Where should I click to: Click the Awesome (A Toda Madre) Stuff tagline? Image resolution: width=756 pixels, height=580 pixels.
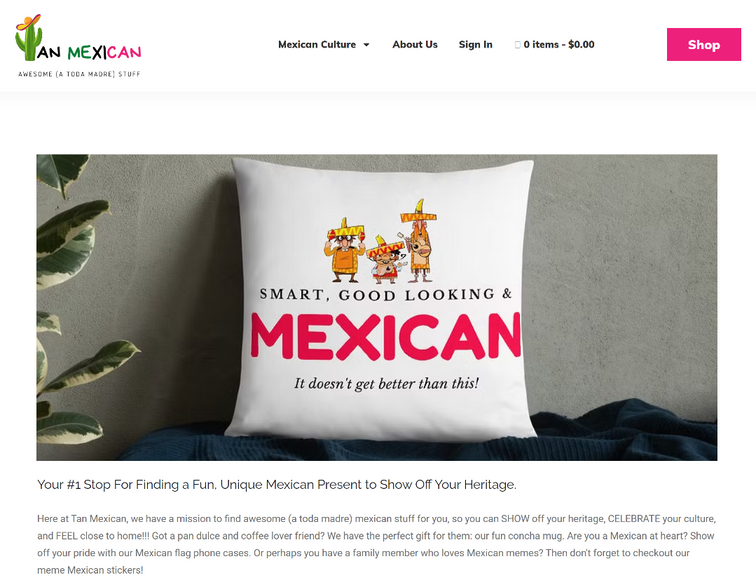79,74
